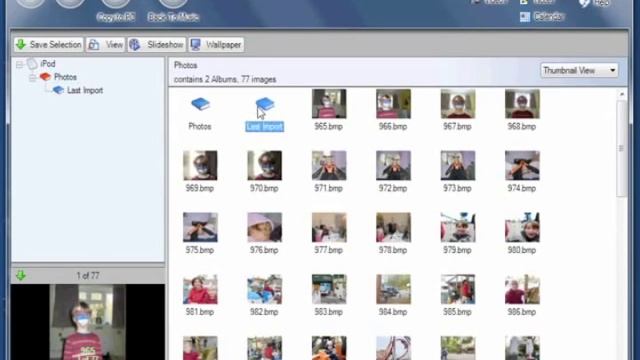Screen dimensions: 640x360
Task: Click 'contains 2 Albums, 77 images' text
Action: [225, 79]
